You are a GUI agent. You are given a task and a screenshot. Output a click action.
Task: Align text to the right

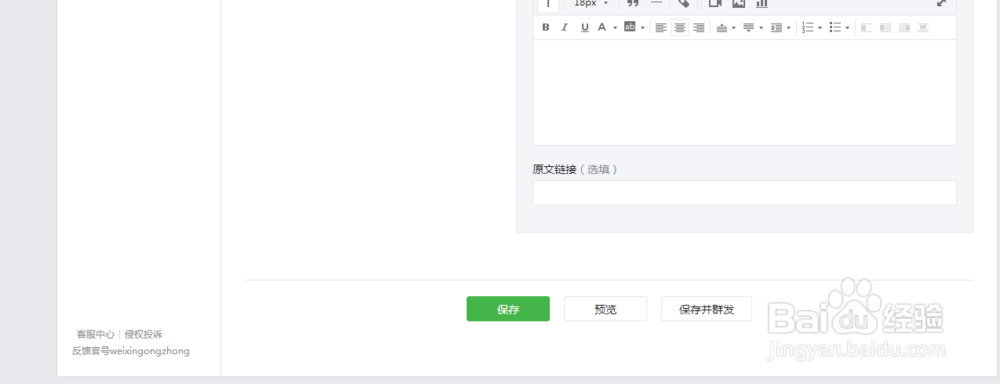tap(699, 27)
